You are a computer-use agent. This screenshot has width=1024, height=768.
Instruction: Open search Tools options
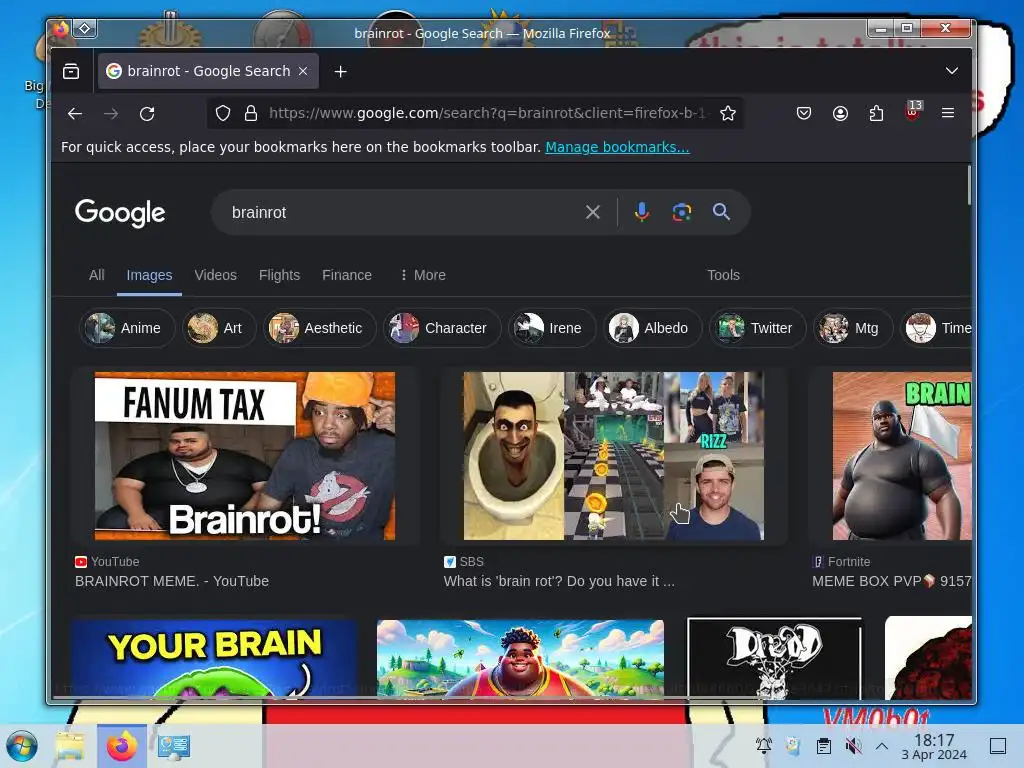[x=724, y=275]
